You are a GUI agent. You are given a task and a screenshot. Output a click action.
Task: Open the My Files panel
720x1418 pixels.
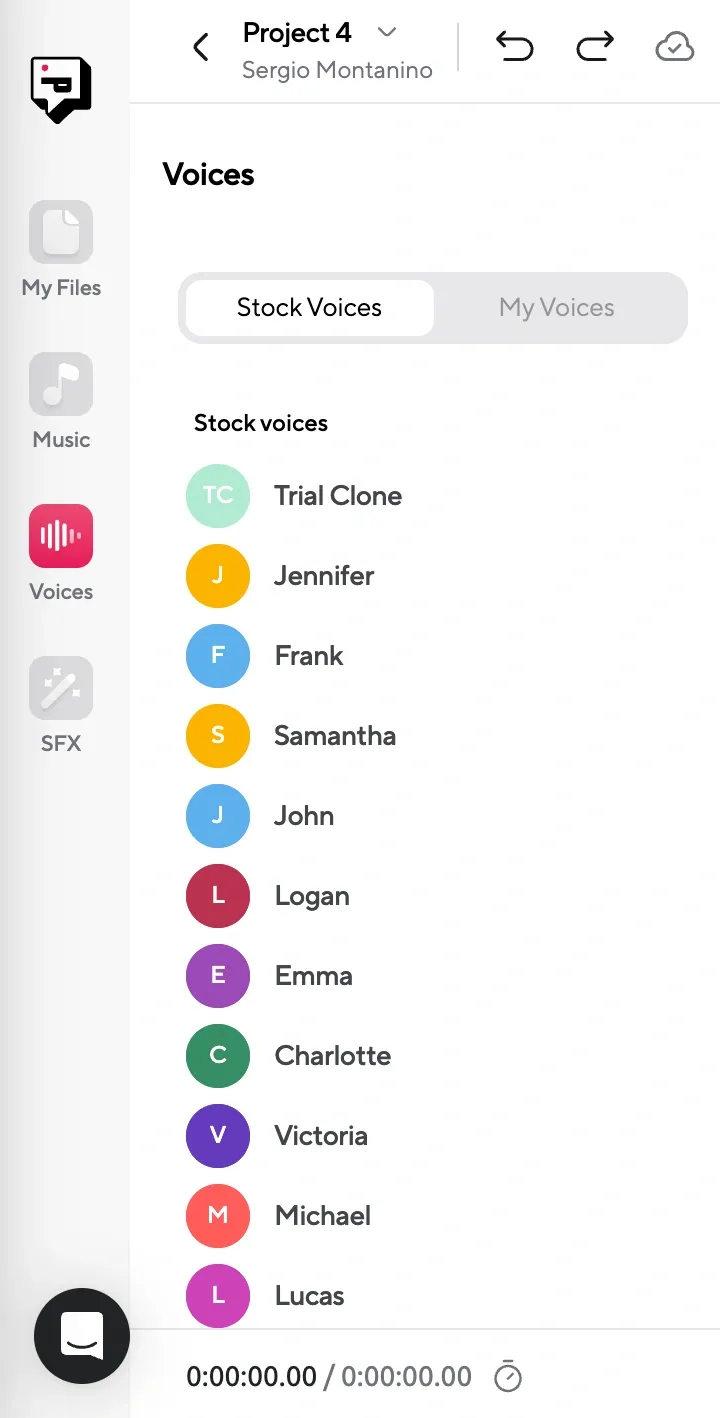pos(60,248)
